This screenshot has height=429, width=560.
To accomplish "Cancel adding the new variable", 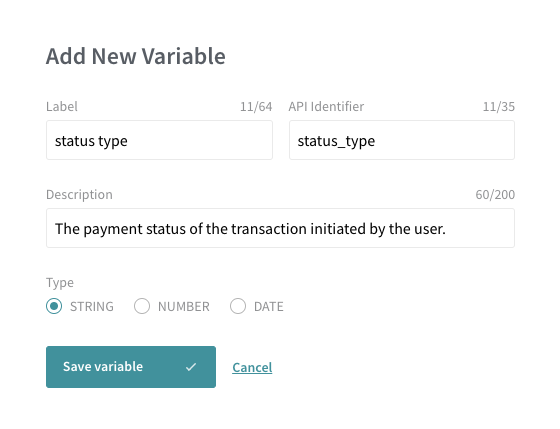I will 252,367.
